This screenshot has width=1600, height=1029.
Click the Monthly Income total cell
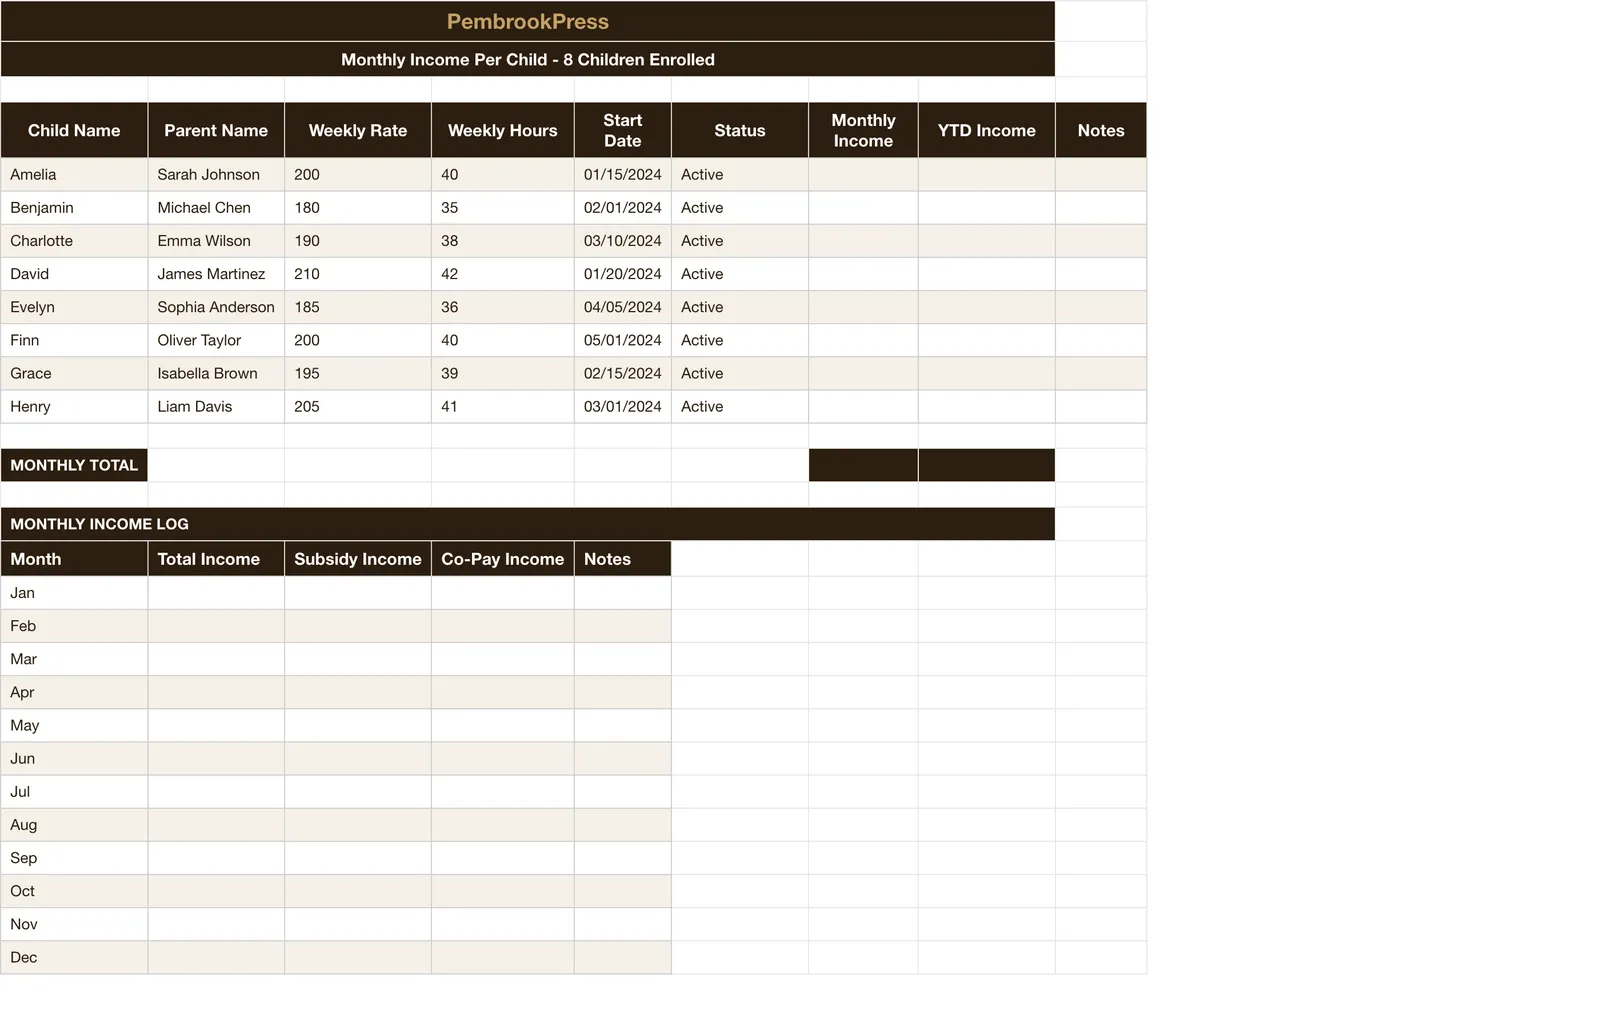pos(863,465)
